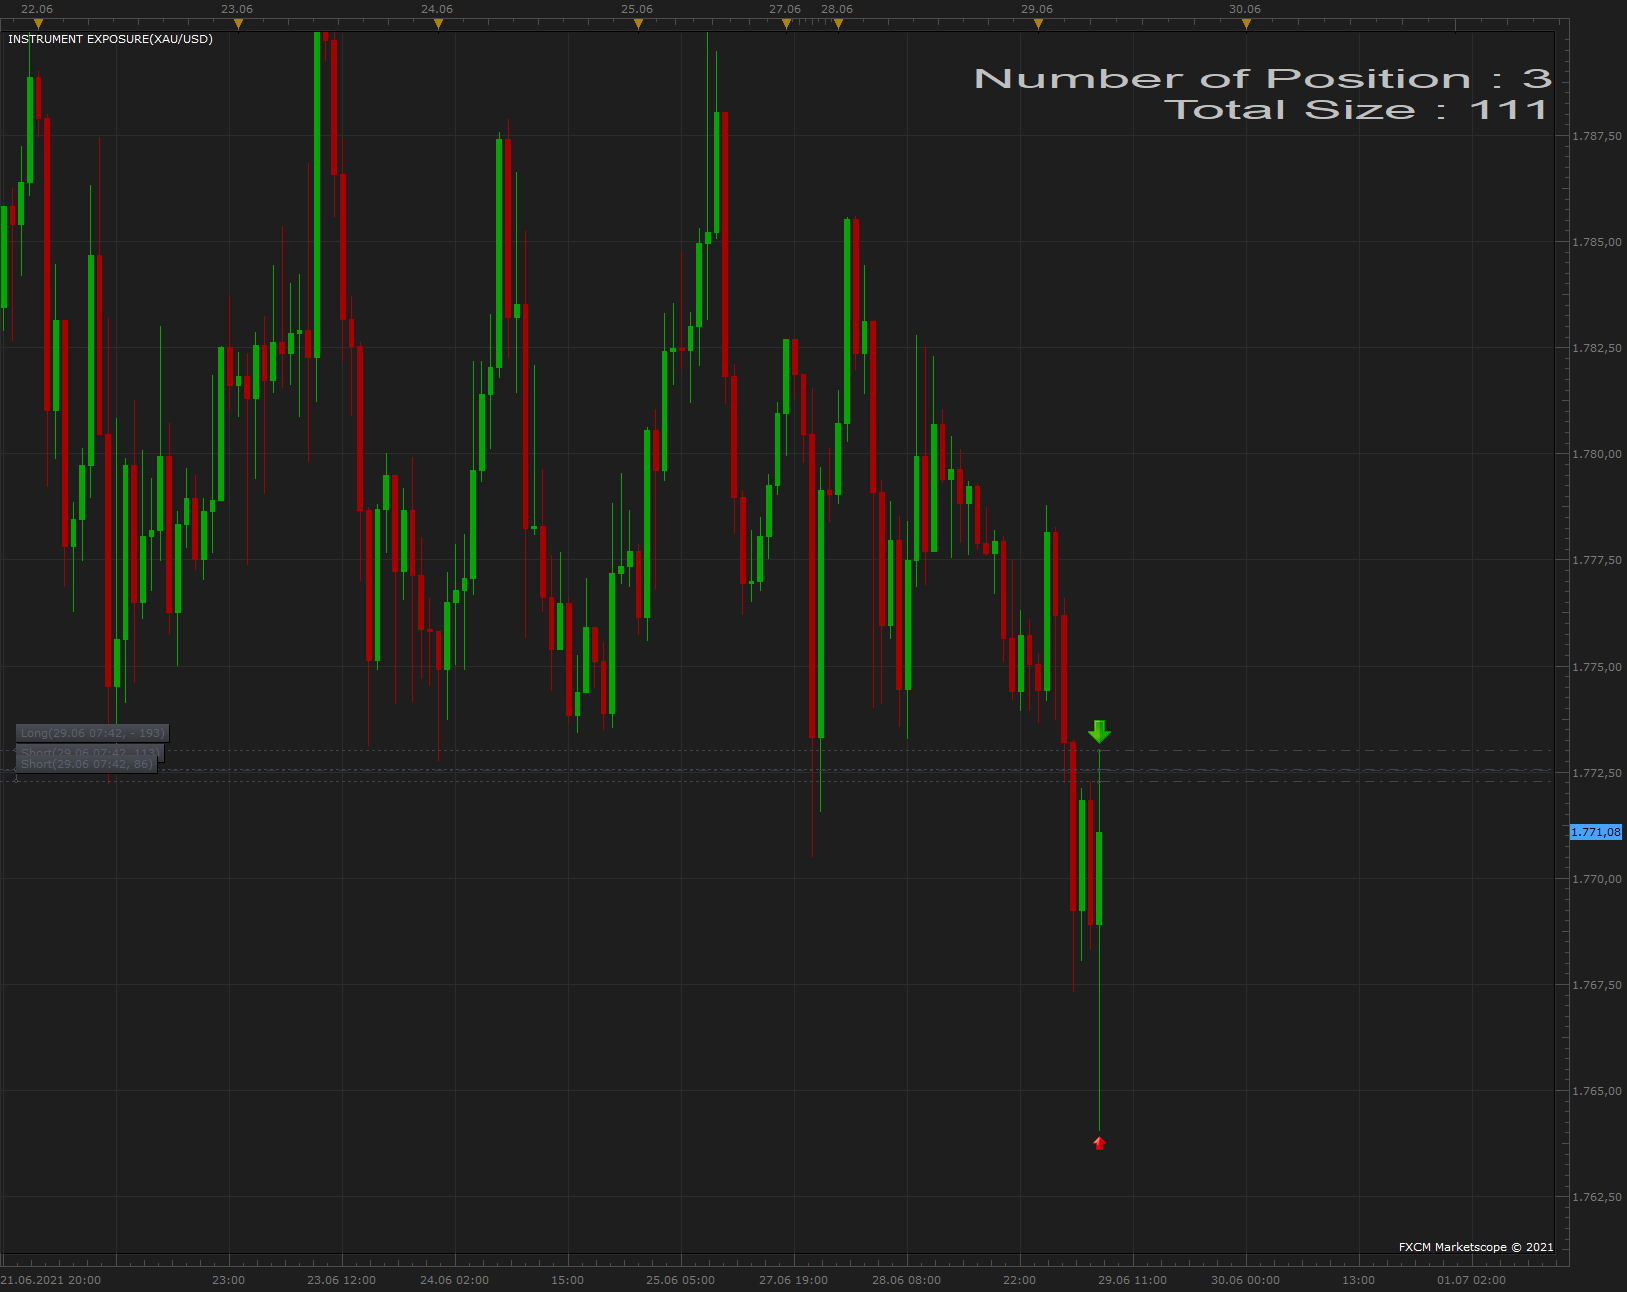
Task: Select the 30.06 day marker triangle
Action: tap(1246, 24)
